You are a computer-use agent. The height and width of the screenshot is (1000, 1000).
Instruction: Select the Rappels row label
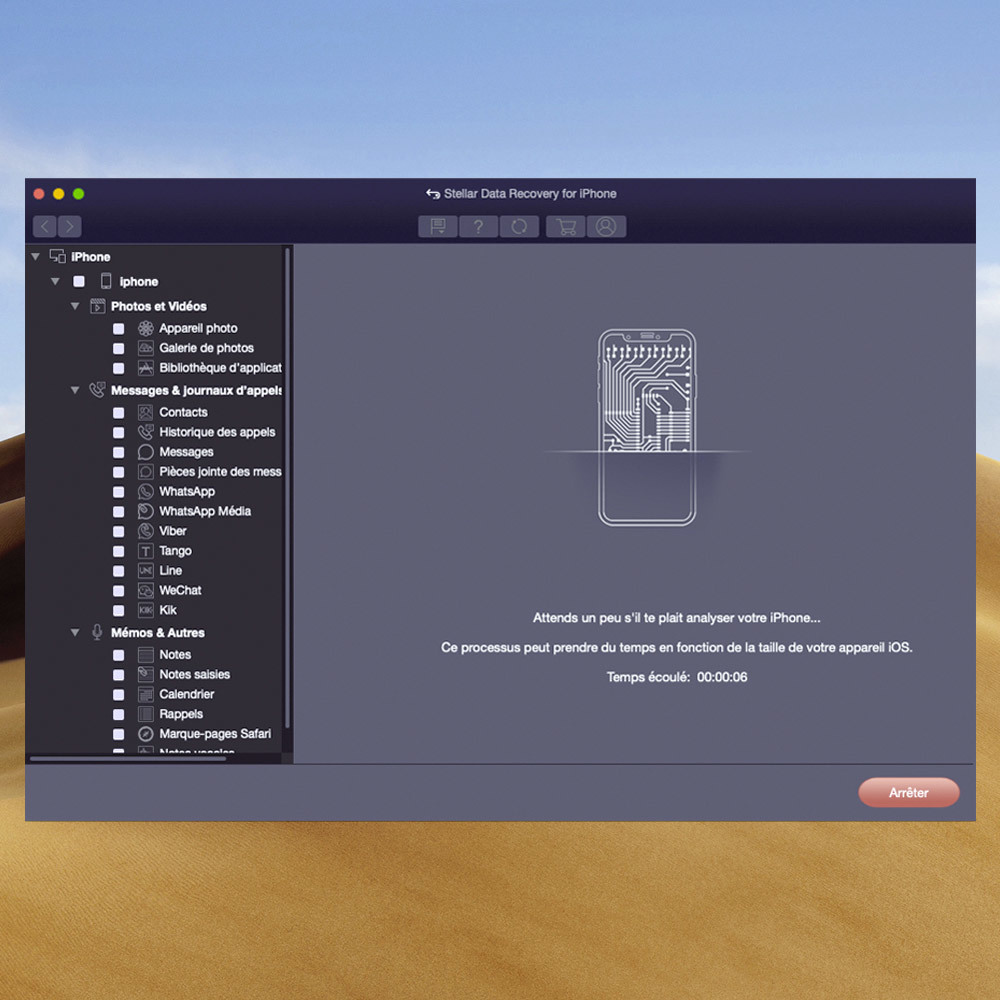pos(181,714)
